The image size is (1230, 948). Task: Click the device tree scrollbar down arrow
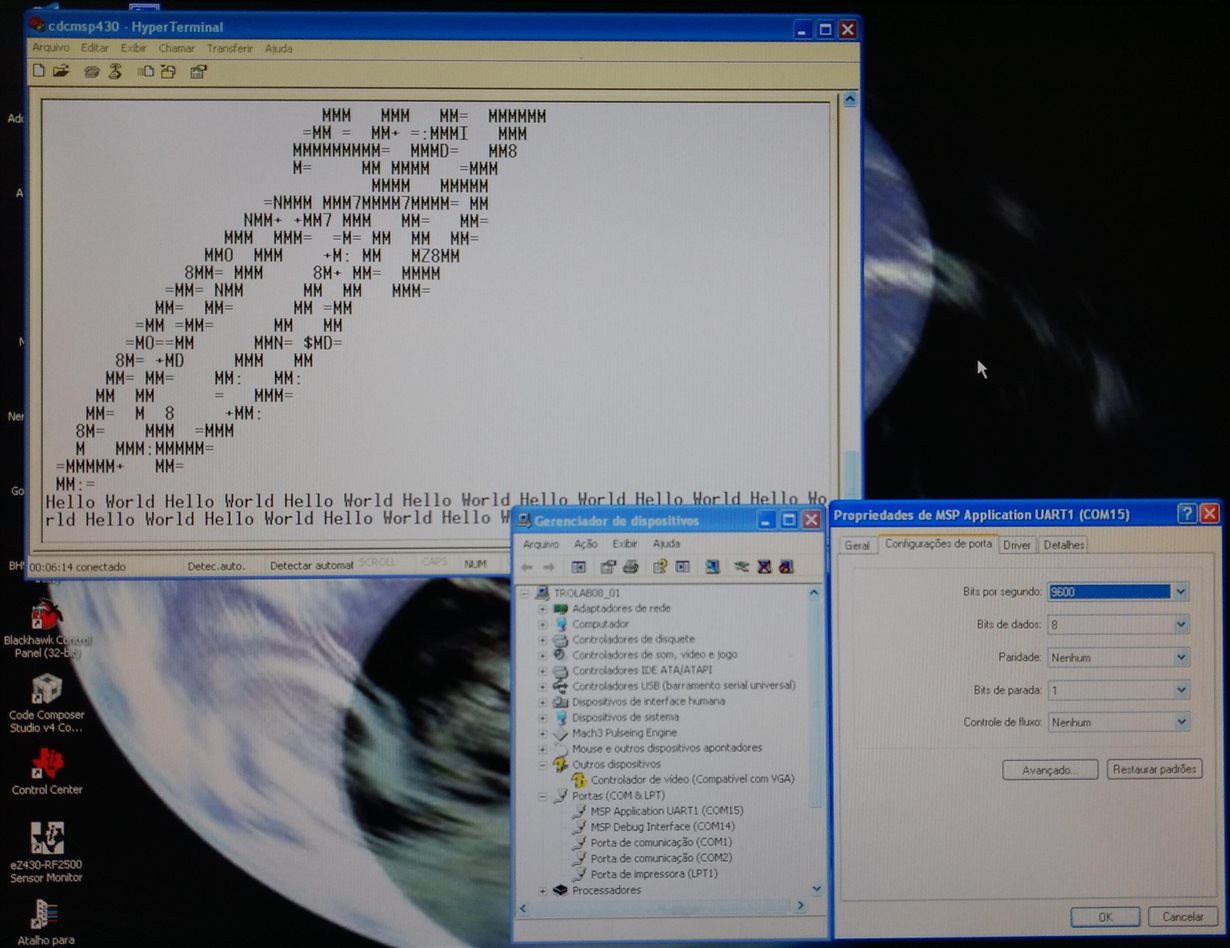(816, 889)
